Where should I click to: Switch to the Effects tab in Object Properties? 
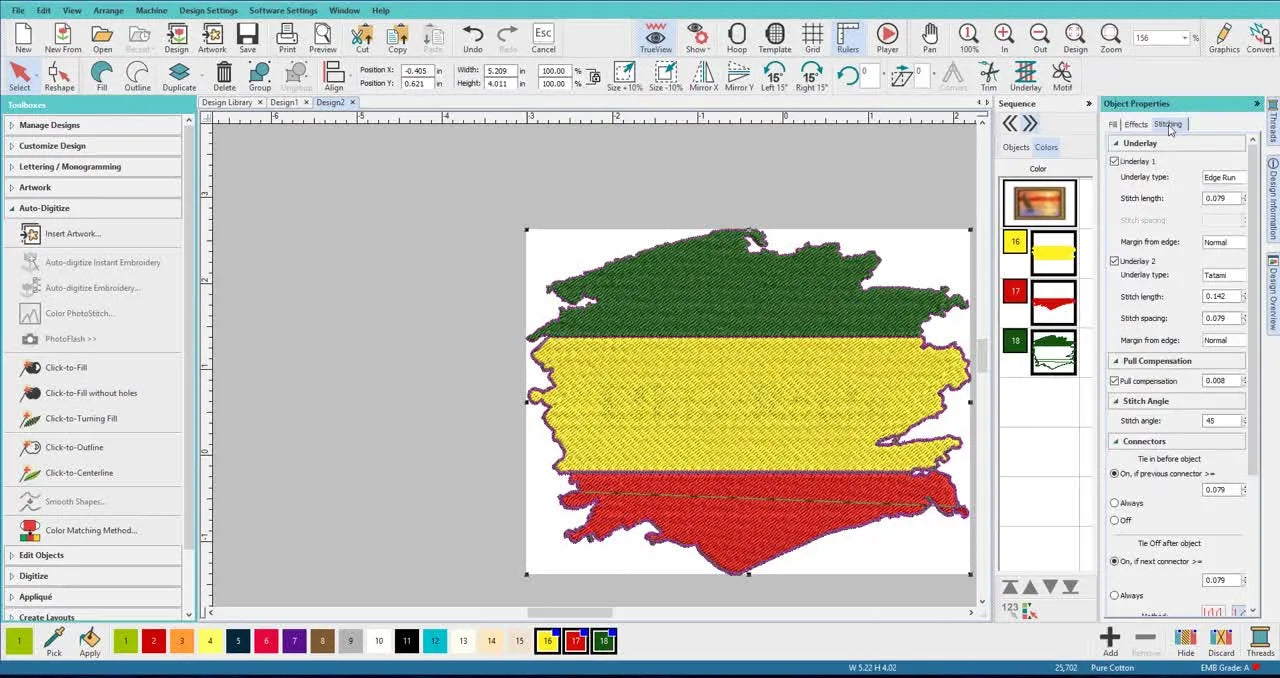pyautogui.click(x=1136, y=124)
